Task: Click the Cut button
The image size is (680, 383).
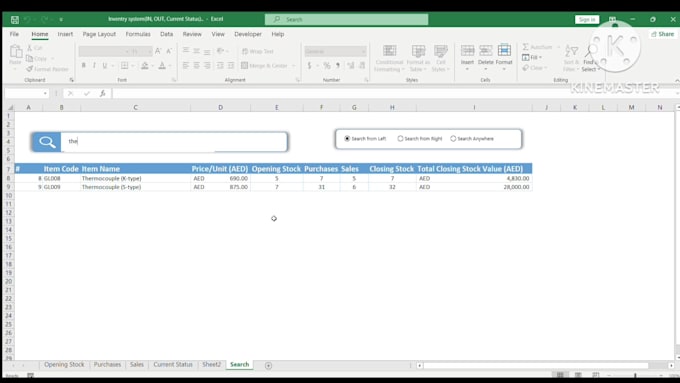Action: pyautogui.click(x=35, y=48)
